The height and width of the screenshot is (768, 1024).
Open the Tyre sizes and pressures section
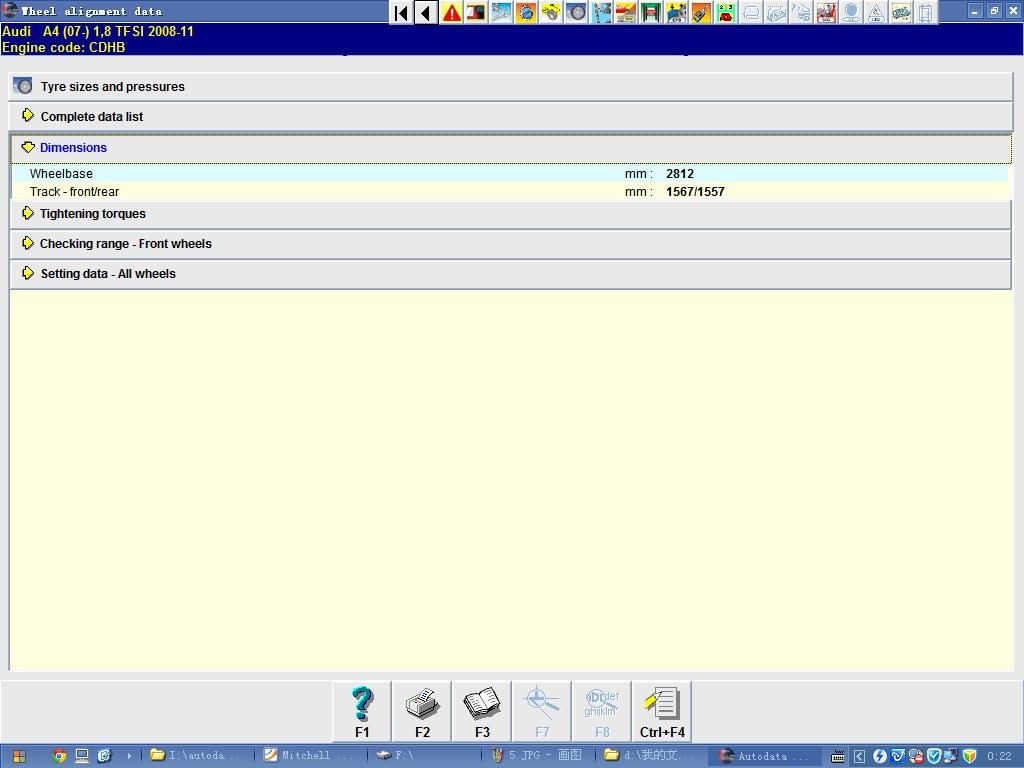point(110,86)
